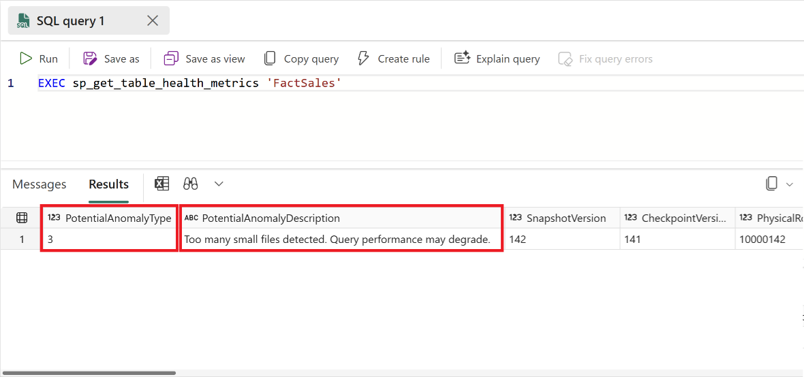Click the EXEC keyword in editor
This screenshot has width=804, height=377.
click(x=52, y=83)
